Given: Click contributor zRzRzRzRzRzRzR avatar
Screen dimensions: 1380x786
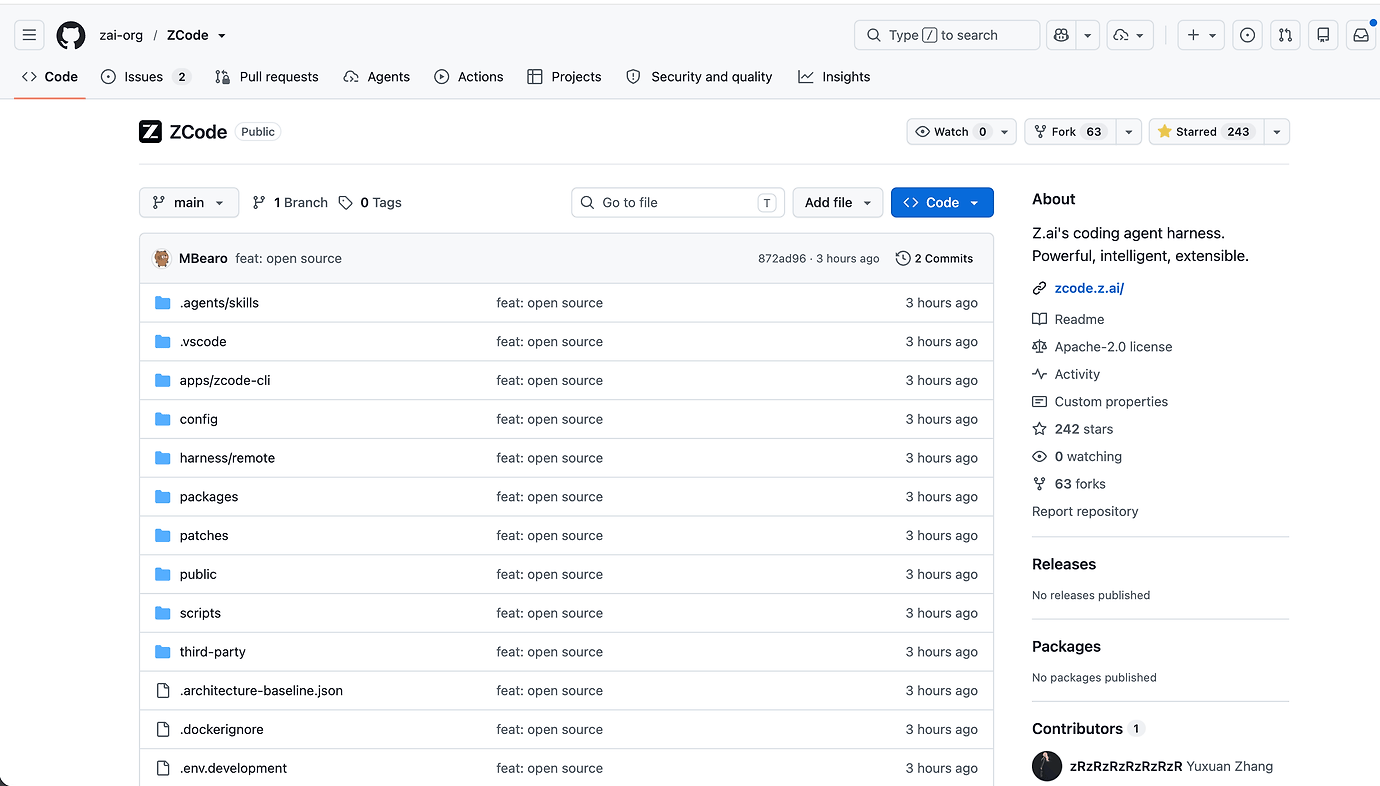Looking at the screenshot, I should click(1047, 767).
